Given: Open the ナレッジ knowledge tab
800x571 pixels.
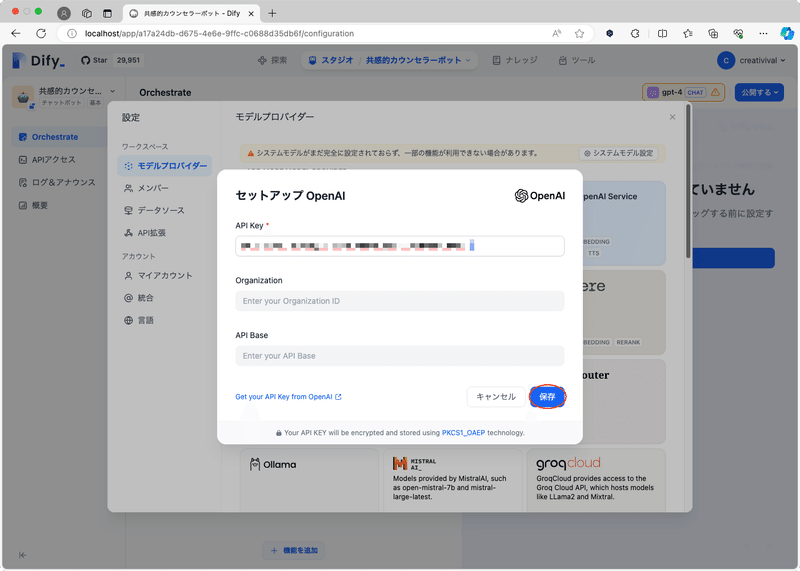Looking at the screenshot, I should (x=515, y=60).
